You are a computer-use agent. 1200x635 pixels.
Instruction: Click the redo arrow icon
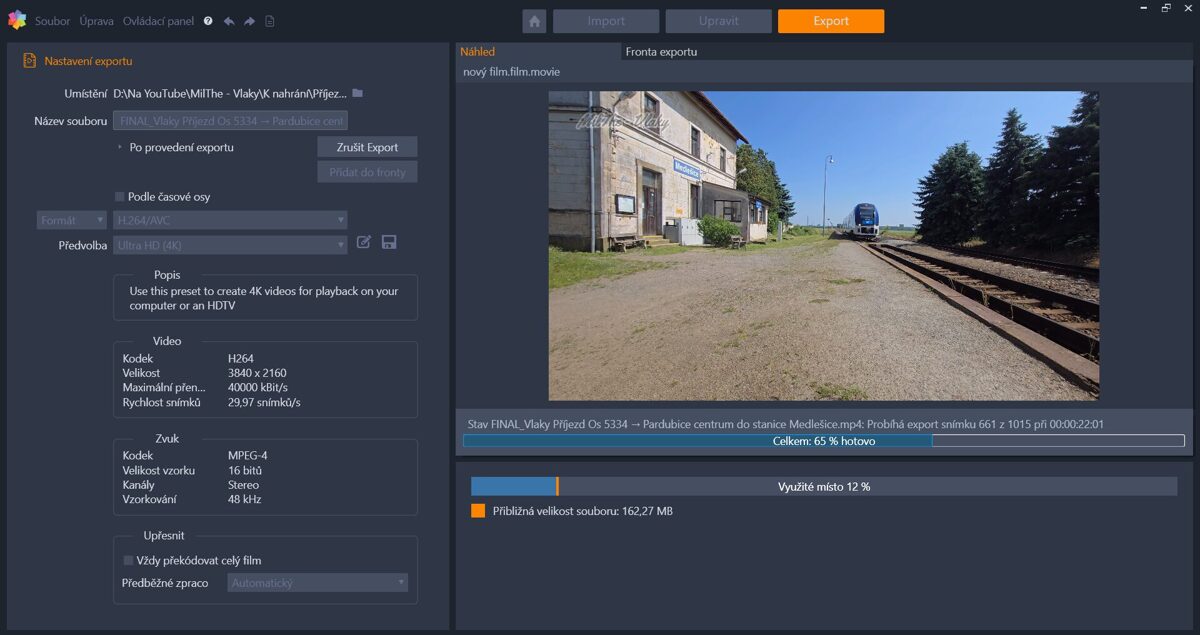249,21
